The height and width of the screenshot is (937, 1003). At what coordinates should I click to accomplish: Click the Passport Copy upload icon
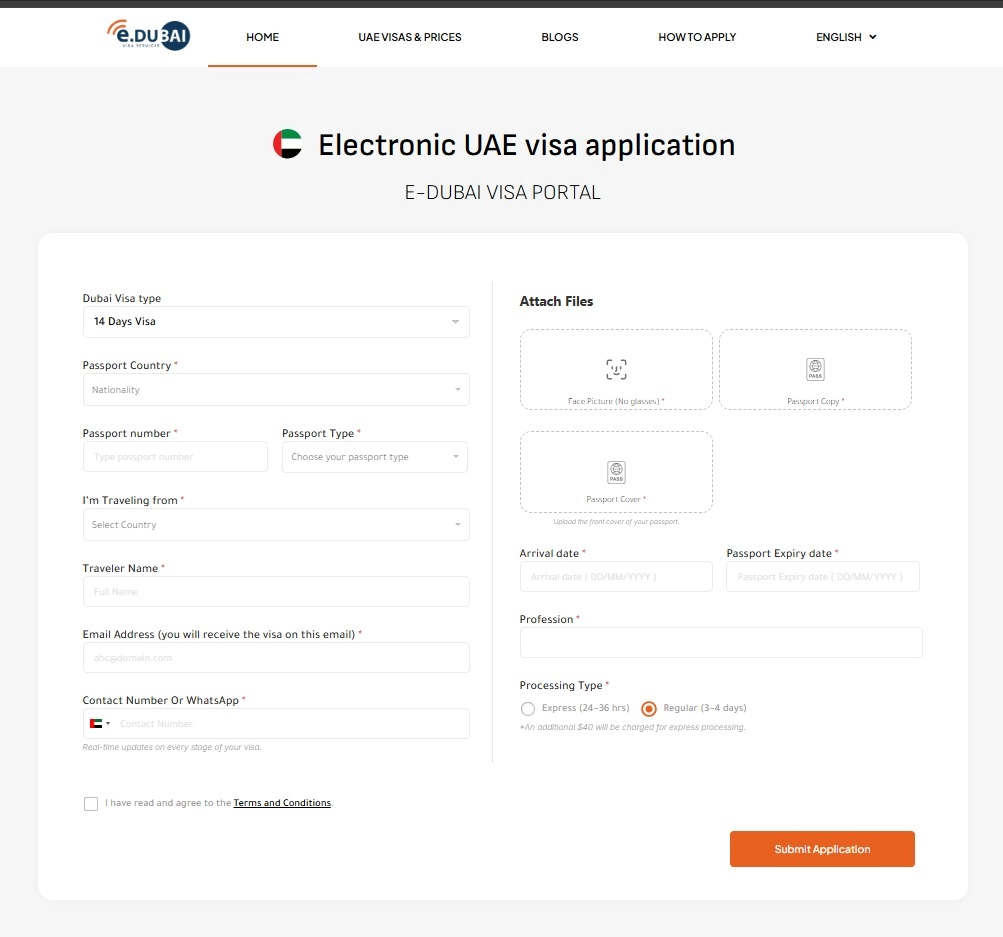point(815,369)
